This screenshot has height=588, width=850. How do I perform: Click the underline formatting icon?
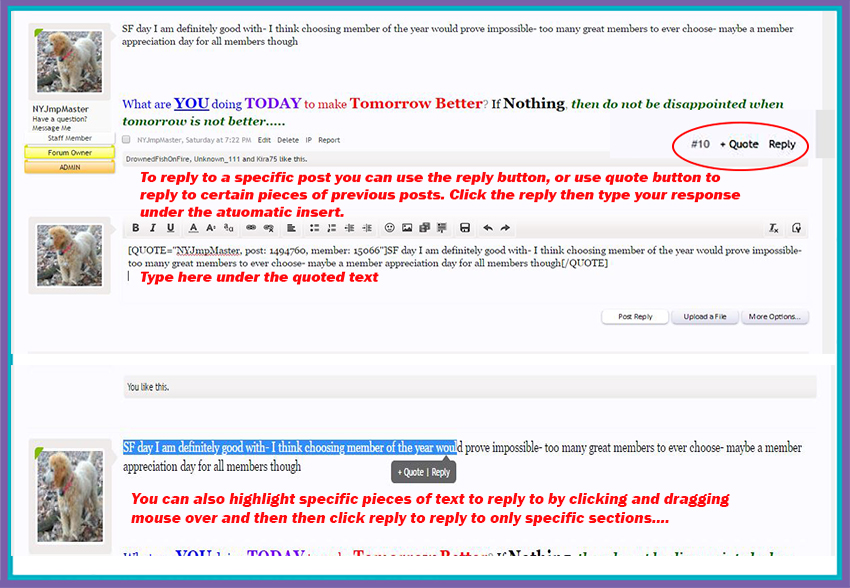170,228
